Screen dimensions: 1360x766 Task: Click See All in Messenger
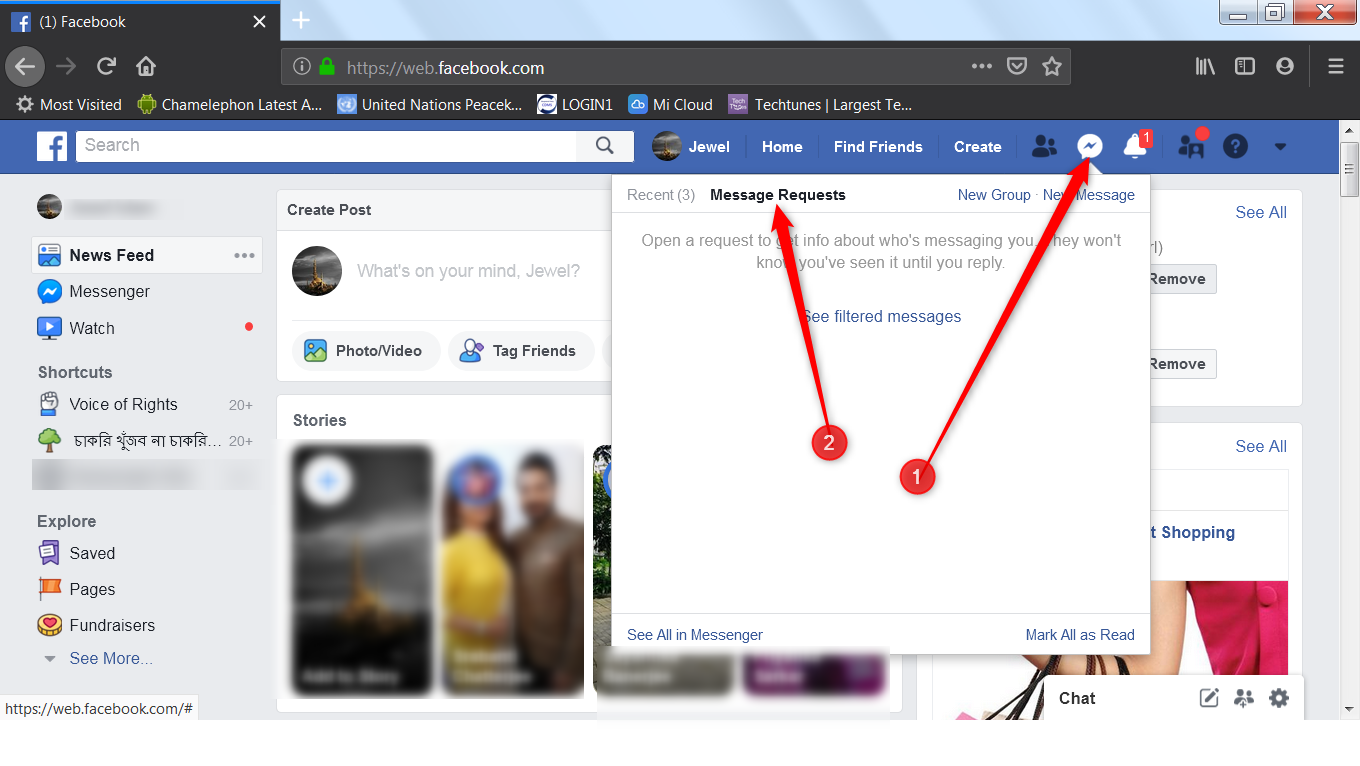695,635
